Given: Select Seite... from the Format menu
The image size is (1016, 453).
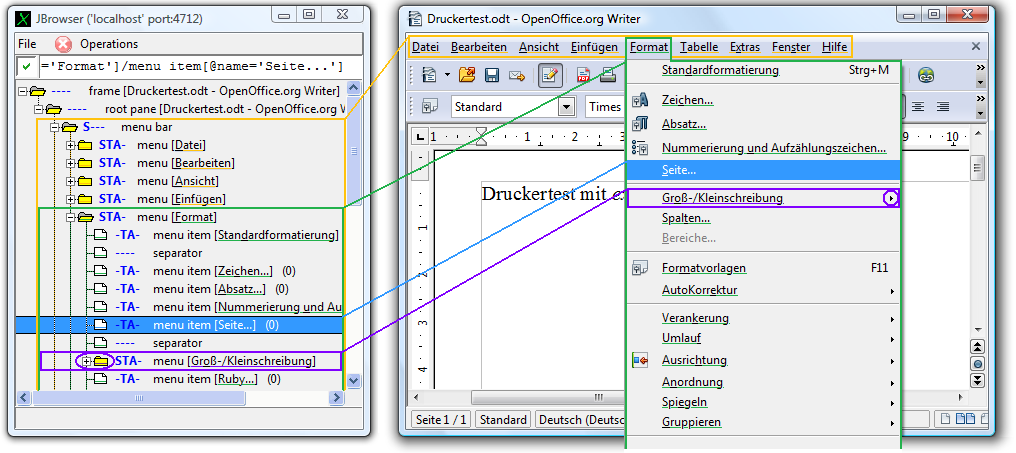Looking at the screenshot, I should click(679, 171).
